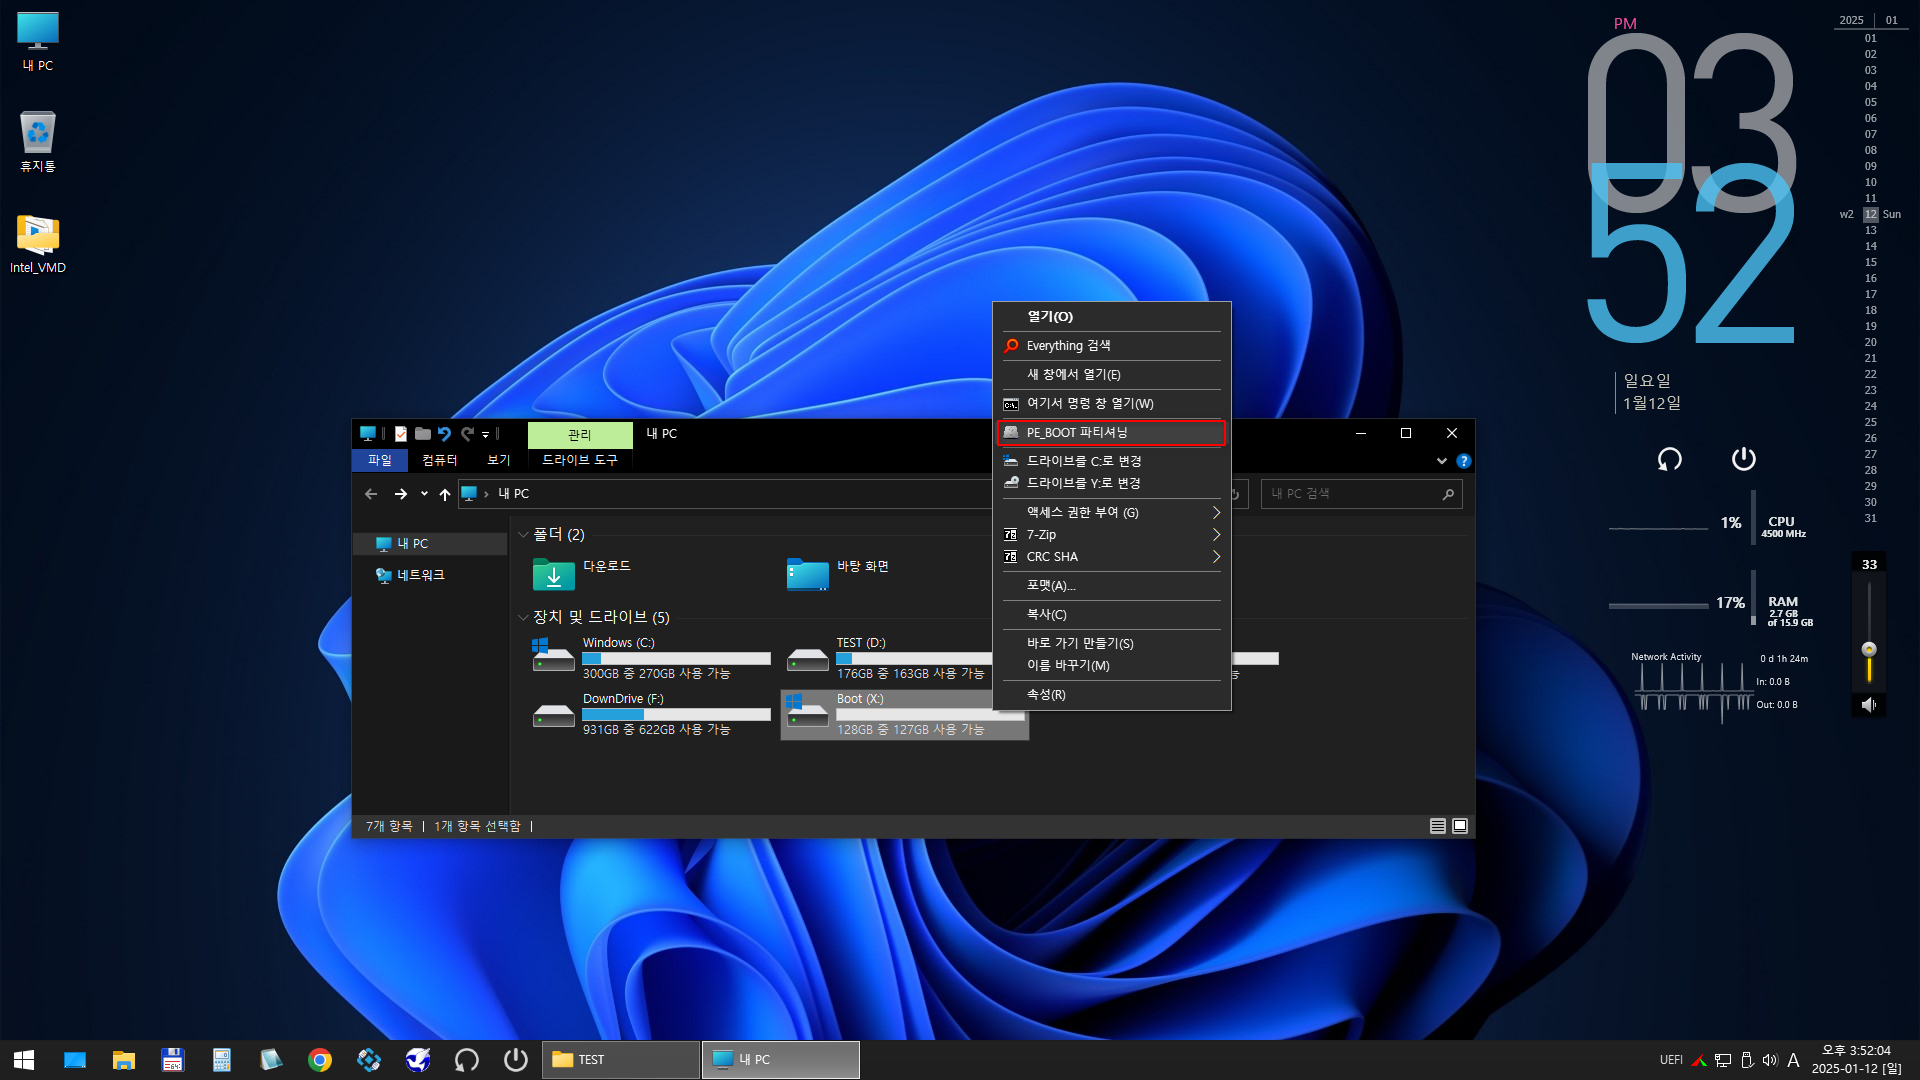Click the power icon on the desktop widget

(x=1743, y=459)
